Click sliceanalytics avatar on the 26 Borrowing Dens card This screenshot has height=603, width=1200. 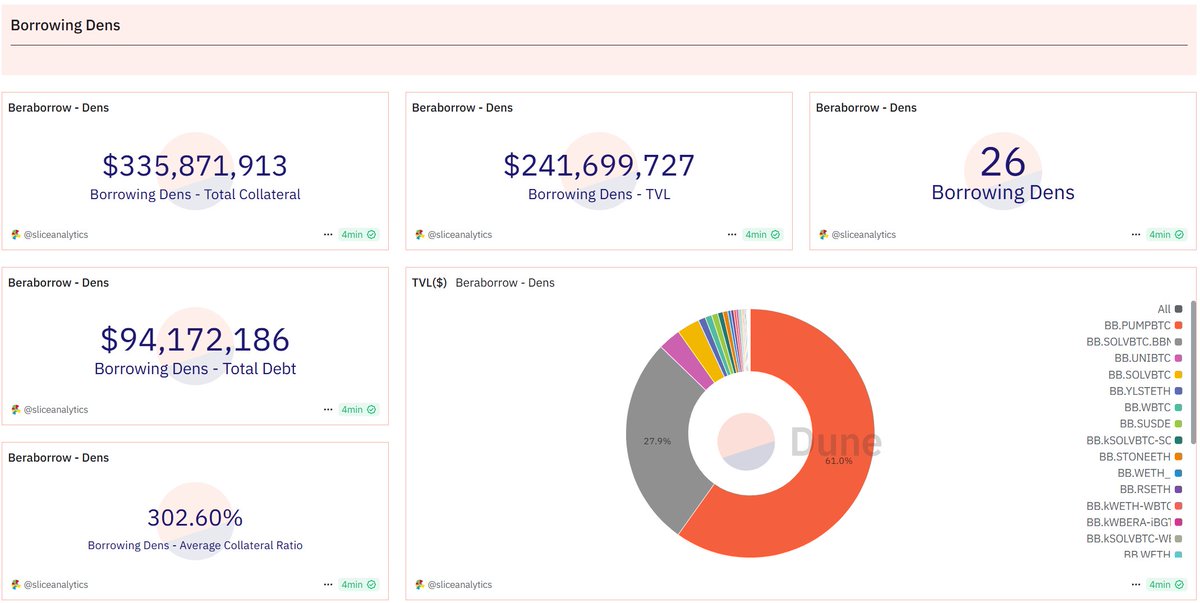coord(823,235)
